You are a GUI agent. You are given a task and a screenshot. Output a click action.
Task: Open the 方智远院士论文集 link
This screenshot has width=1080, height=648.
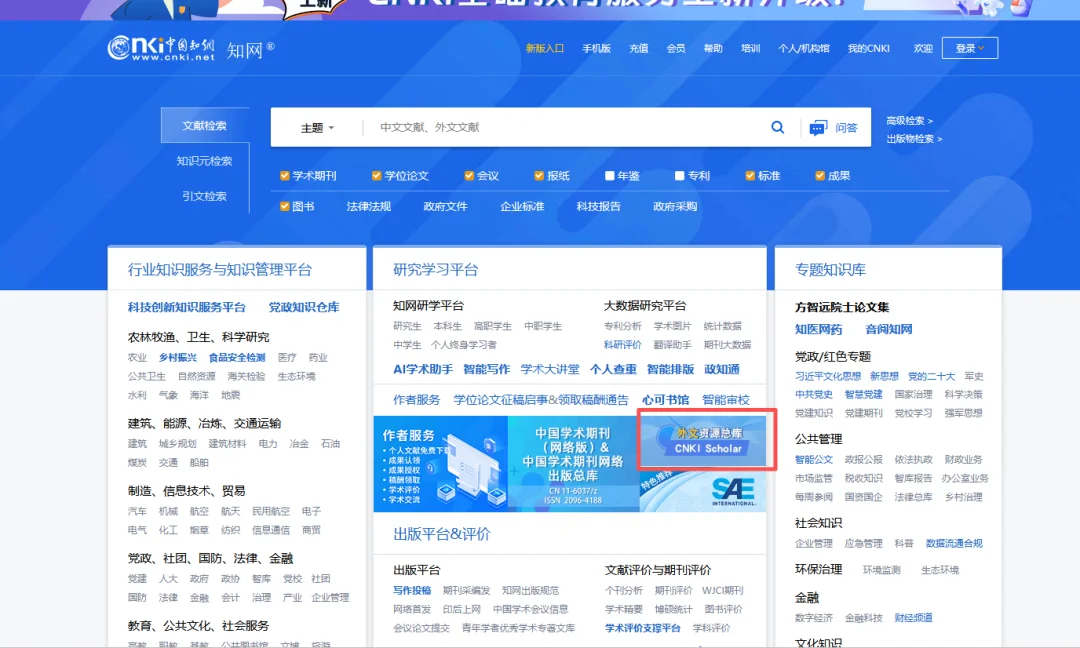[842, 307]
